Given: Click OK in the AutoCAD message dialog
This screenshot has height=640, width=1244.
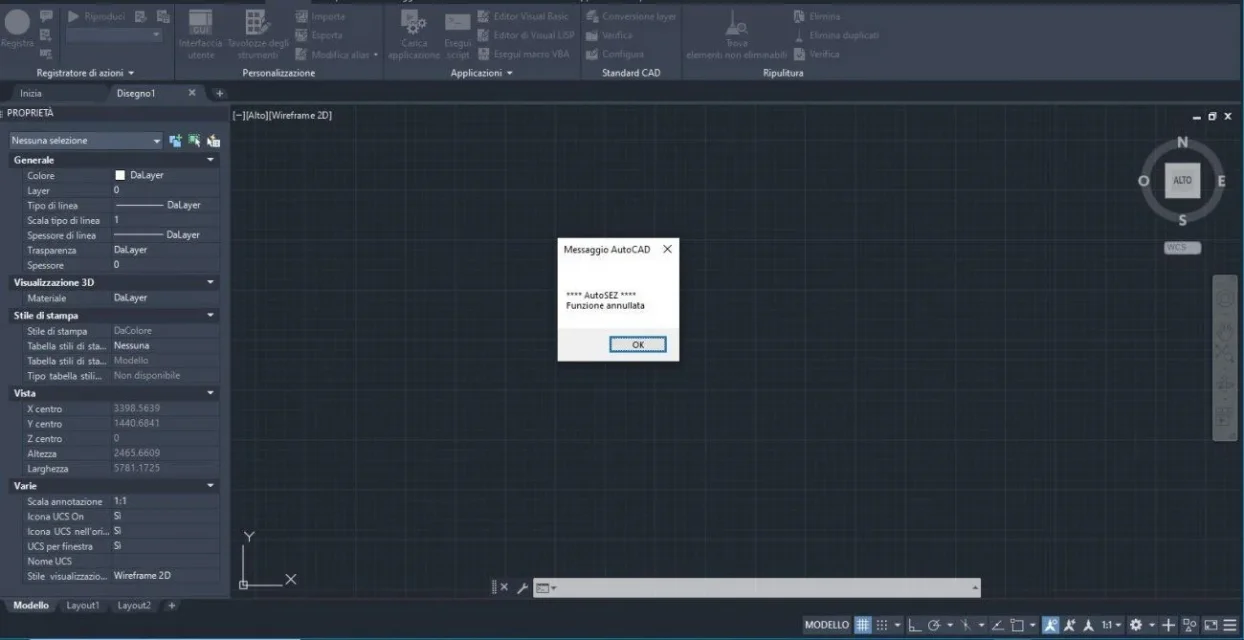Looking at the screenshot, I should [637, 344].
